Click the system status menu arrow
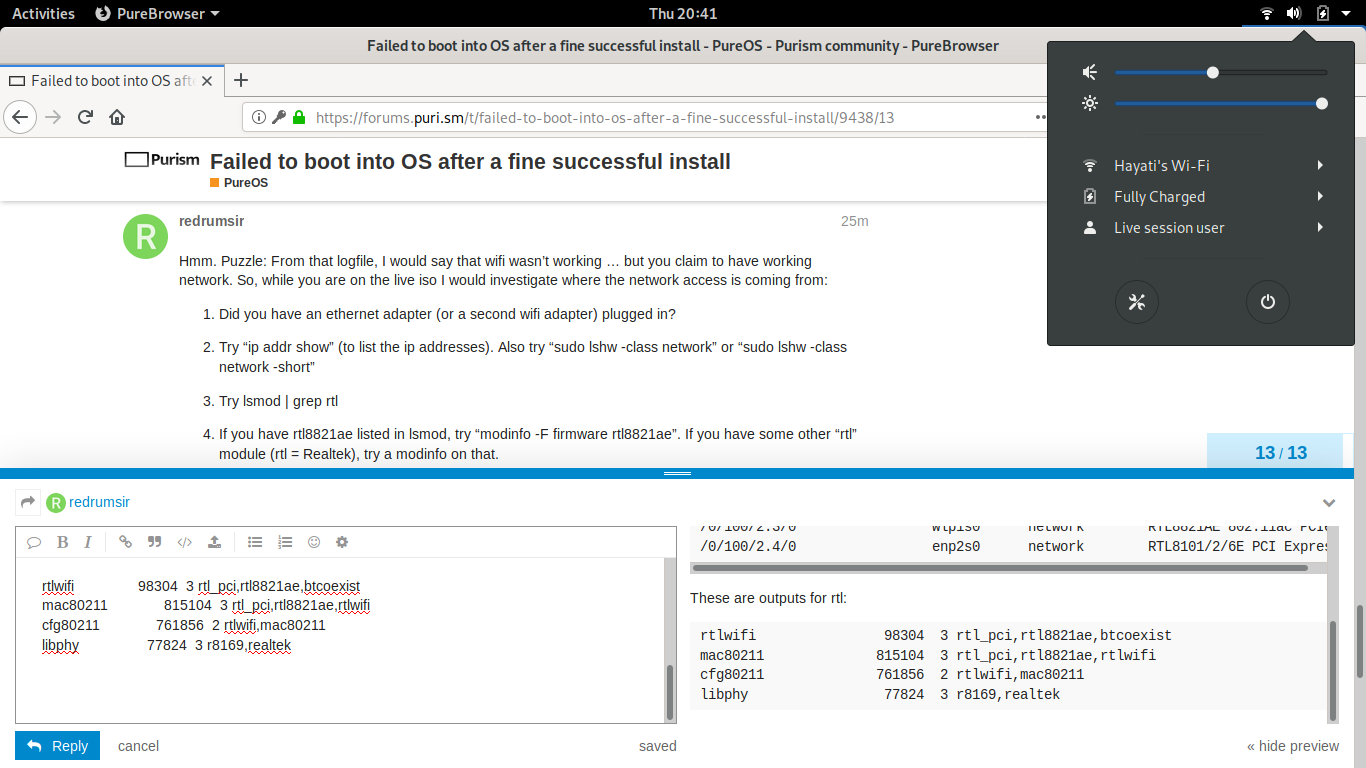This screenshot has height=768, width=1366. tap(1346, 13)
